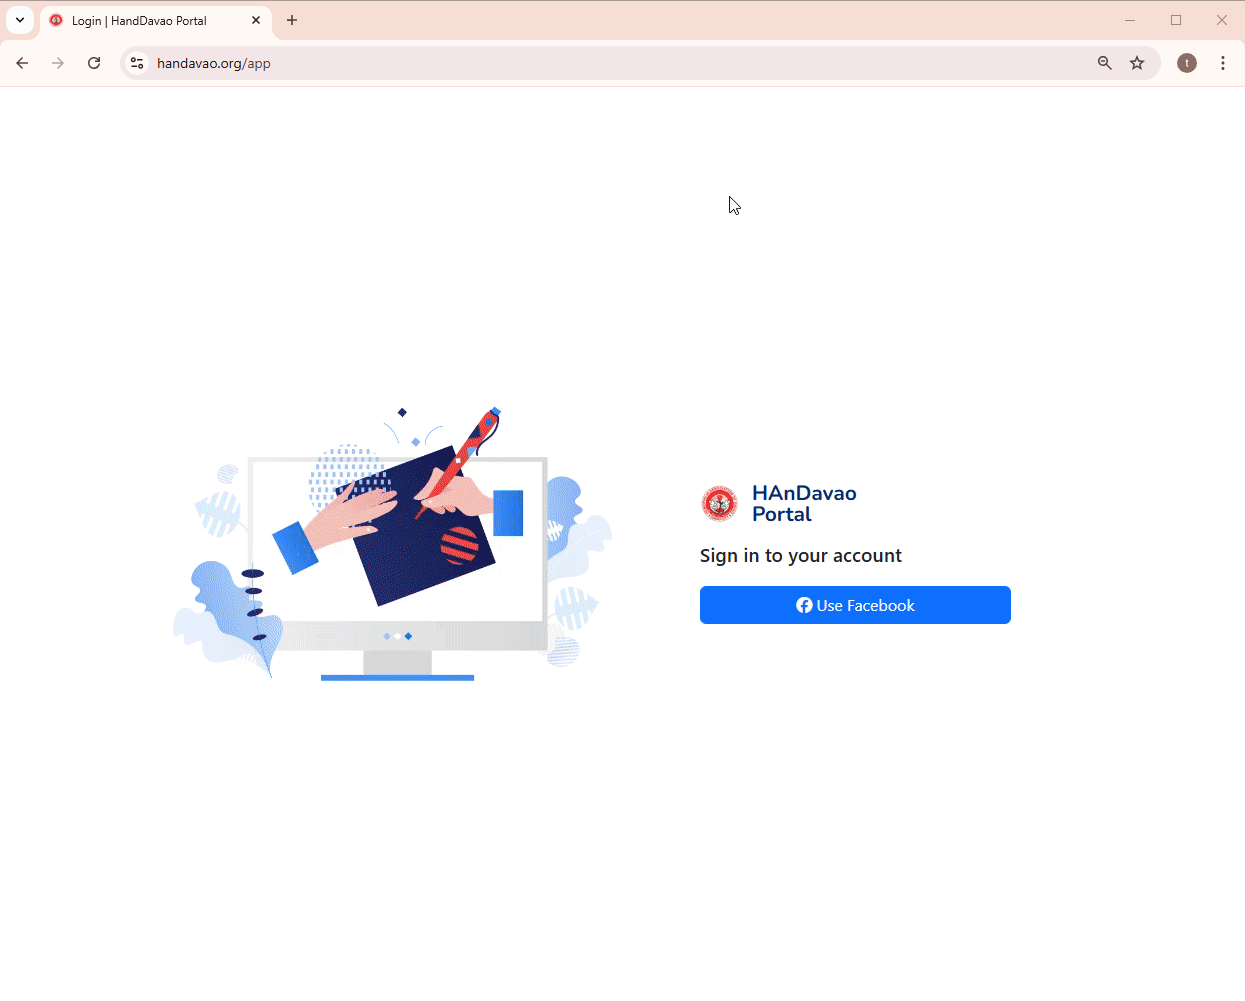Screen dimensions: 1245x1001
Task: Open the Chrome three-dot menu
Action: coord(1223,63)
